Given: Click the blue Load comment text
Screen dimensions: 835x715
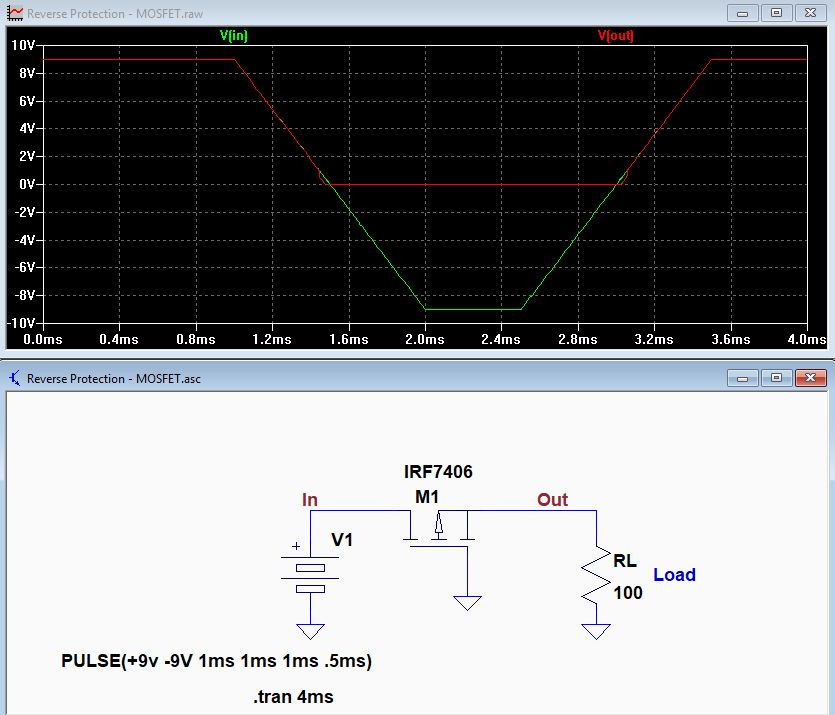Looking at the screenshot, I should tap(675, 574).
